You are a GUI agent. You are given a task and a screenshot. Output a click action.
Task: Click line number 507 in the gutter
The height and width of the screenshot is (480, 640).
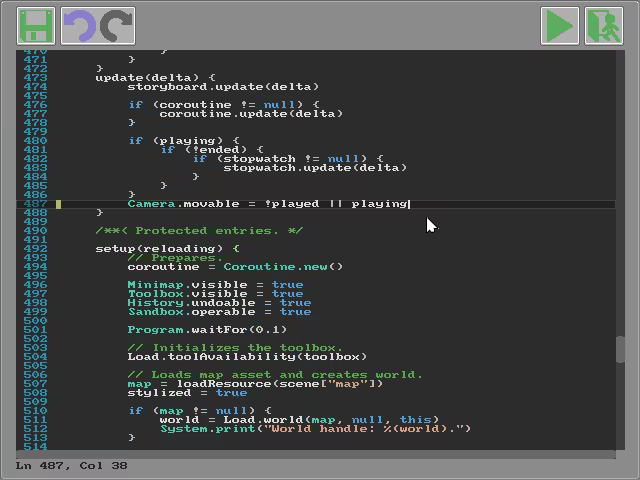(x=35, y=384)
